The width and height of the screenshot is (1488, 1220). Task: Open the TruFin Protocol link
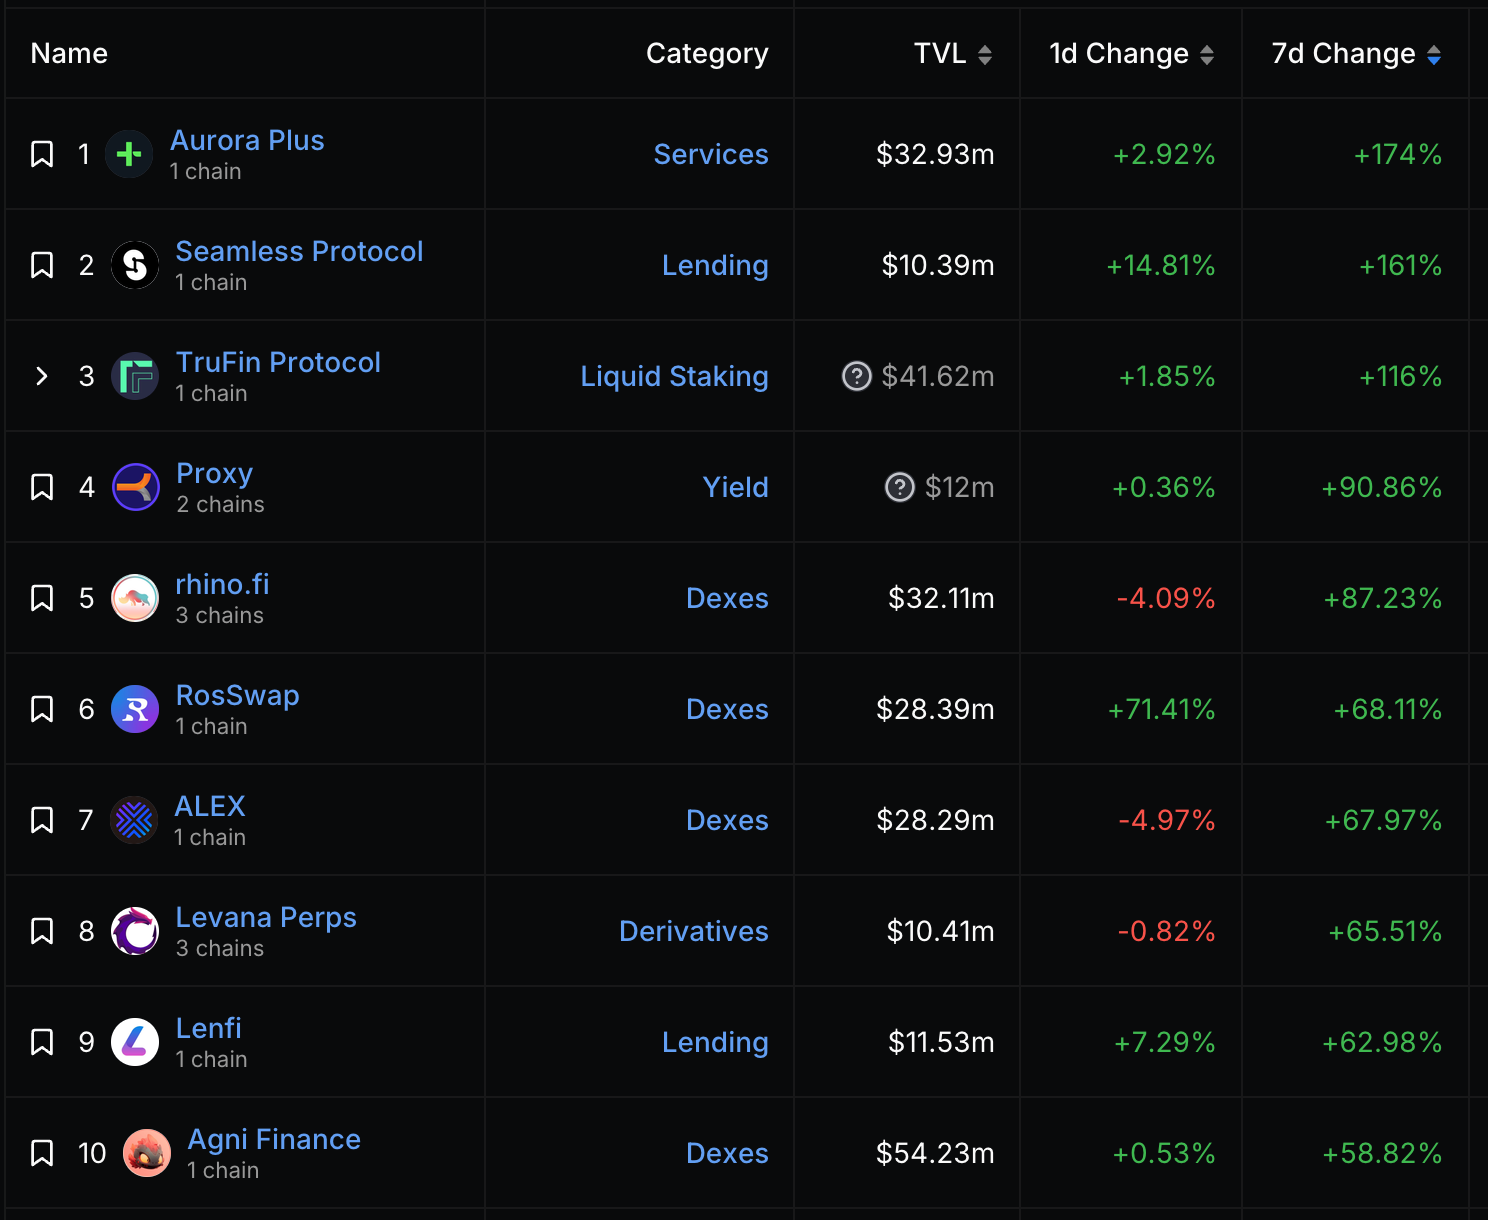[278, 362]
